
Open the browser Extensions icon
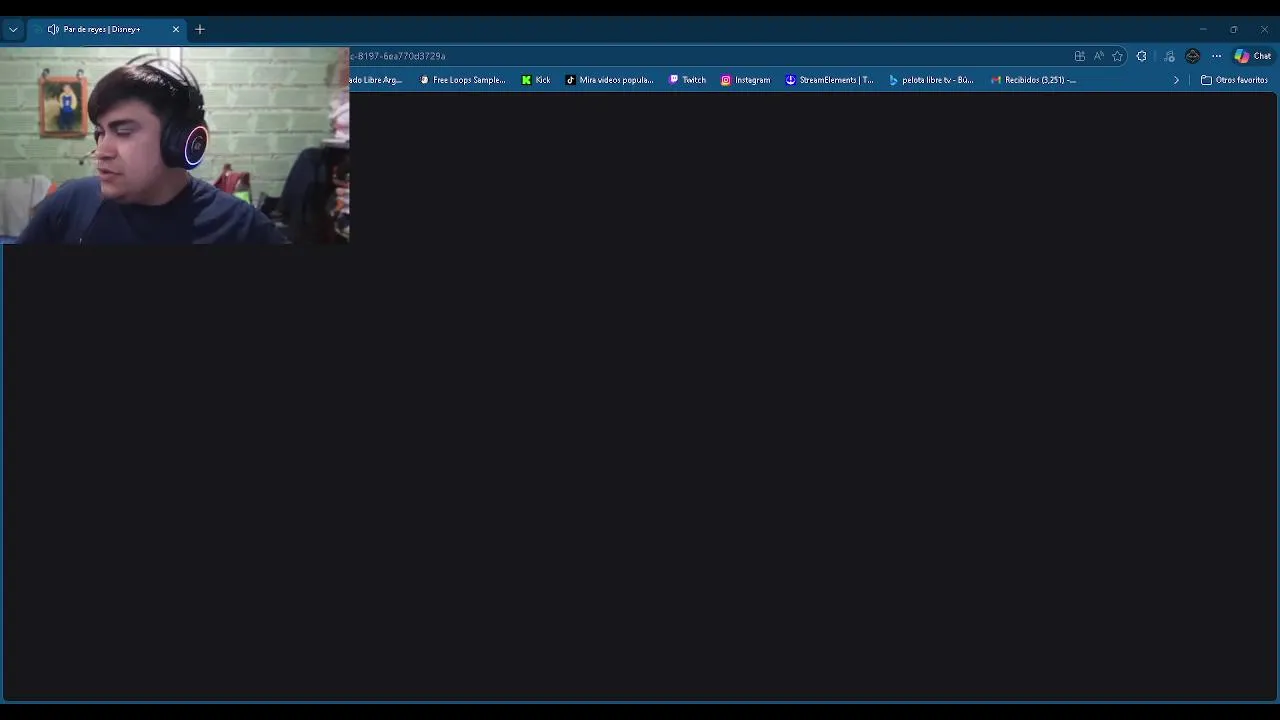pos(1142,56)
